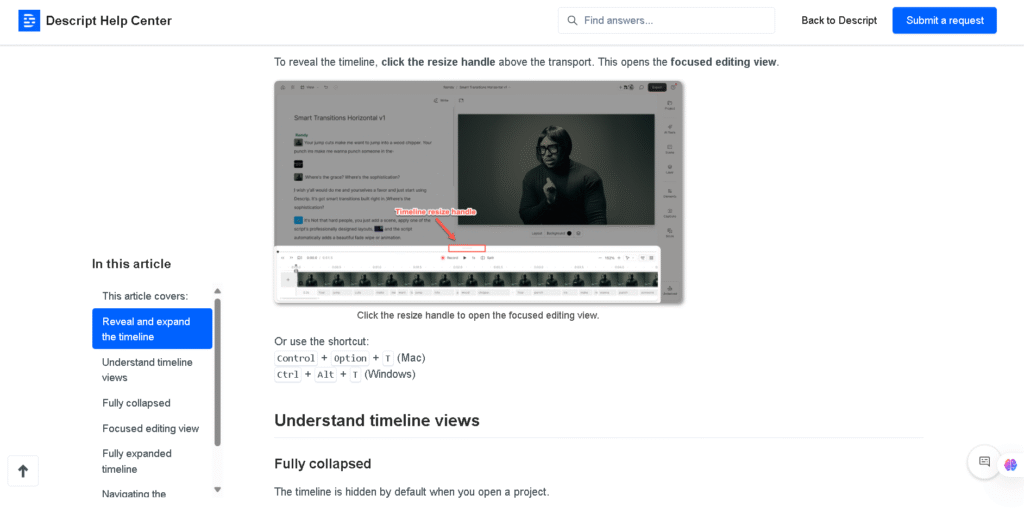The width and height of the screenshot is (1024, 514).
Task: Click 'Or use the shortcut:' text
Action: pos(321,342)
